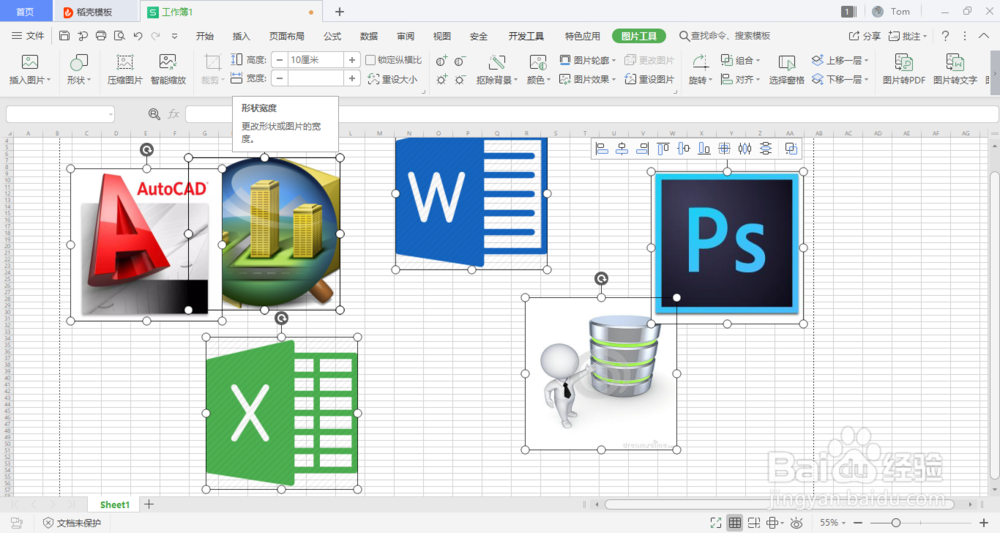
Task: Align horizontal center in floating toolbar
Action: (x=622, y=149)
